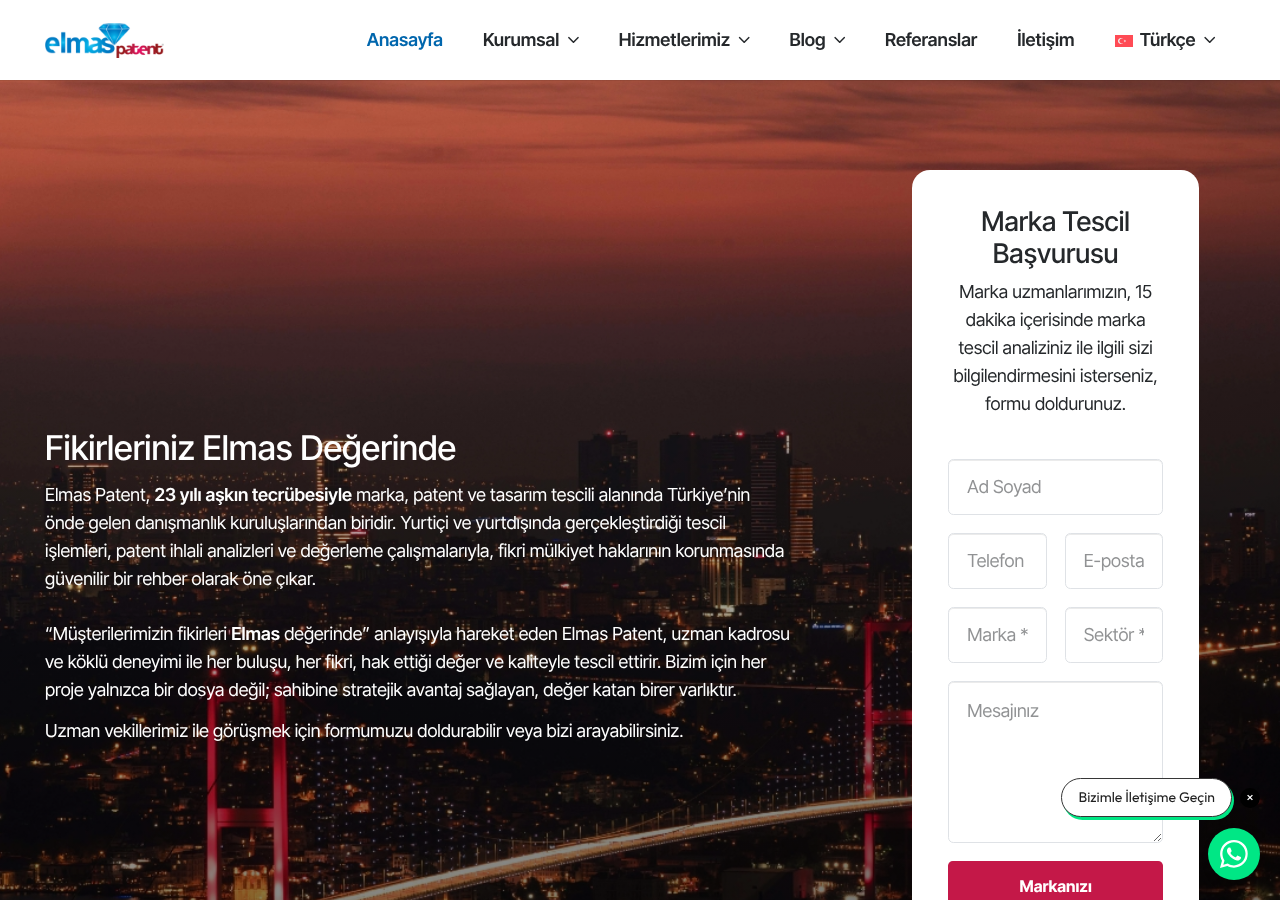Viewport: 1280px width, 900px height.
Task: Open the Türkçe language dropdown chevron
Action: click(x=1209, y=40)
